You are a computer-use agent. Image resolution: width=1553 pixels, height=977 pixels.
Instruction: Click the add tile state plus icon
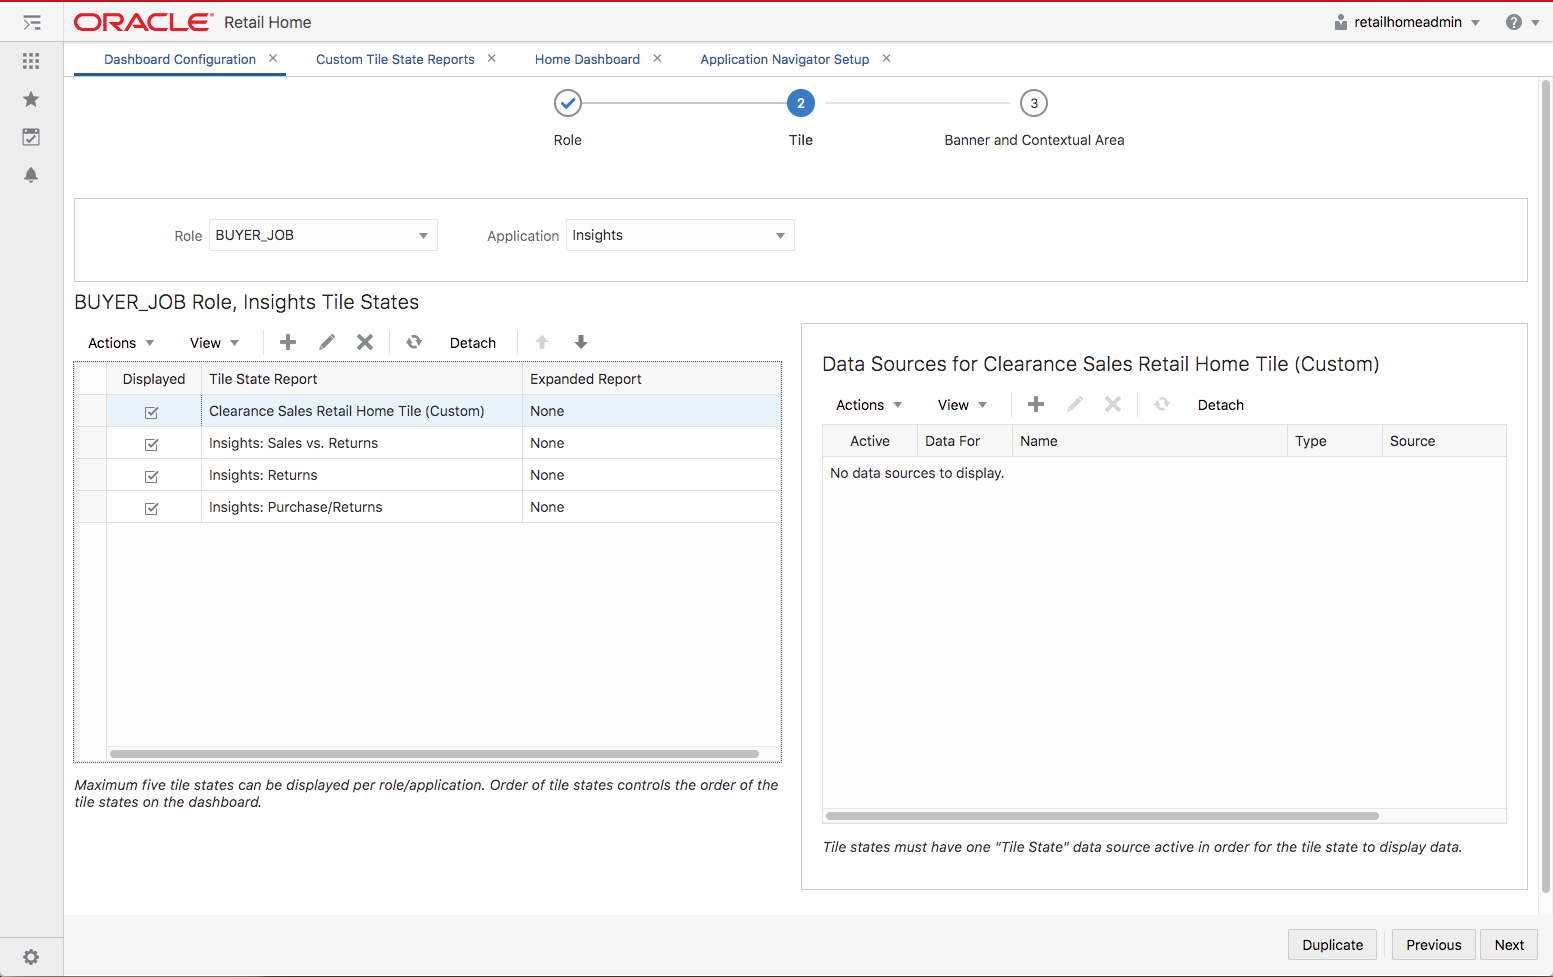pos(288,342)
